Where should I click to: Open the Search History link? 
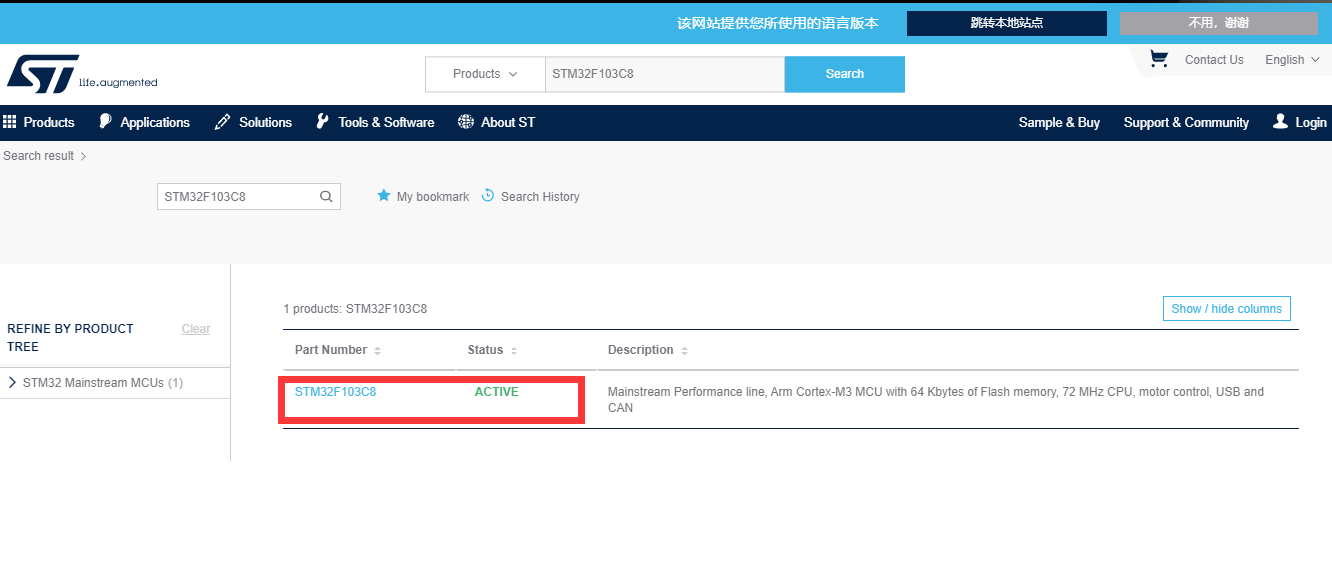[x=540, y=197]
